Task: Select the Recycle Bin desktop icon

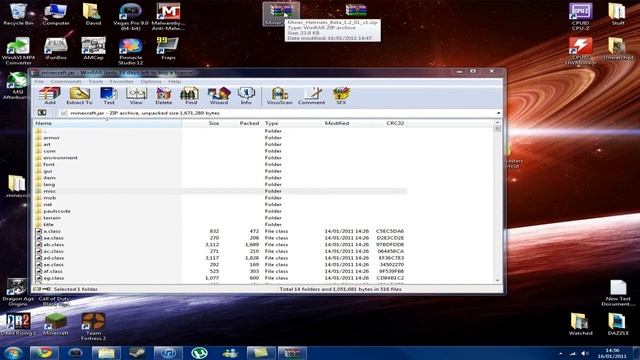Action: [18, 14]
